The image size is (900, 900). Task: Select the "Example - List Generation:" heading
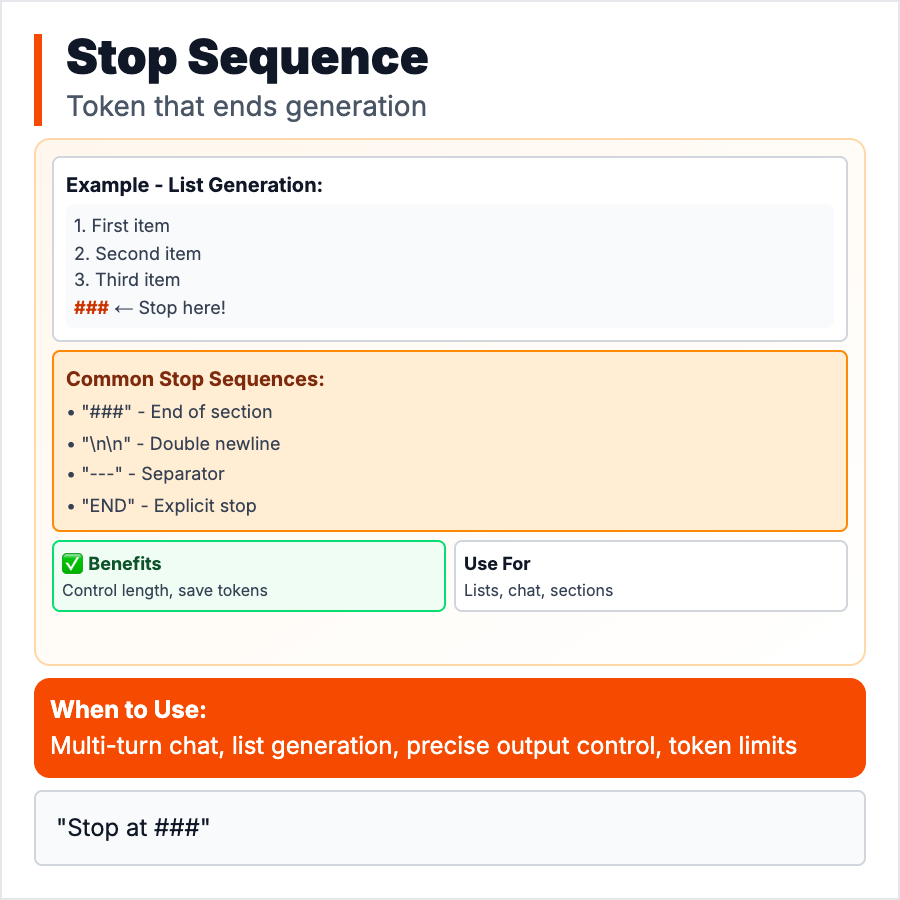[x=194, y=185]
